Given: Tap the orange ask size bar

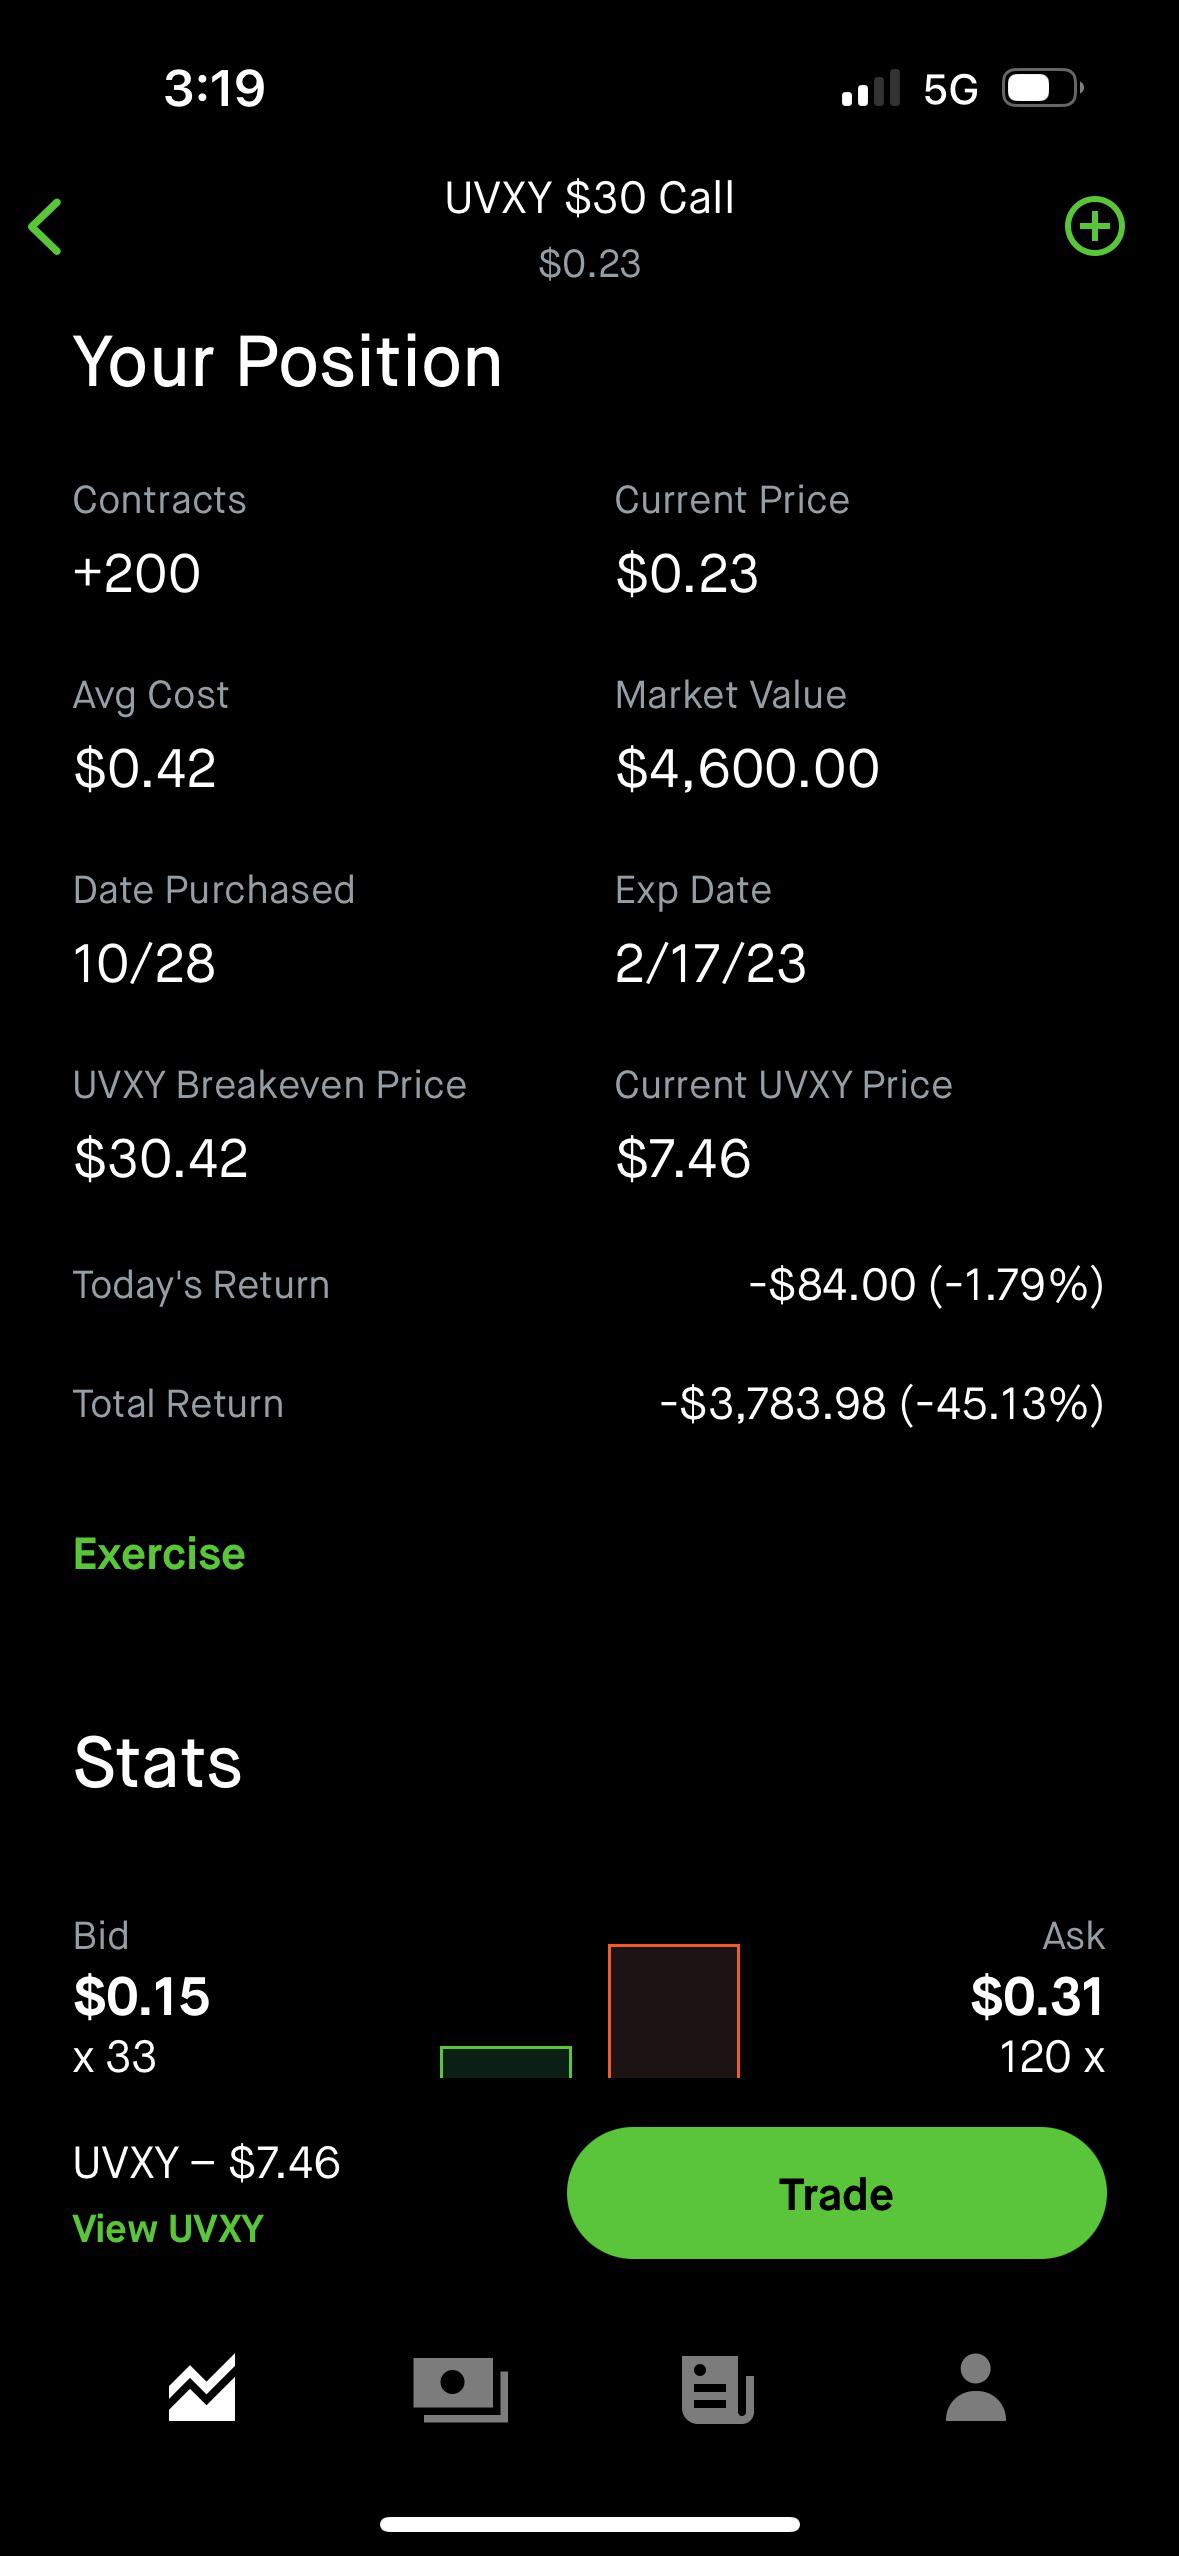Looking at the screenshot, I should tap(673, 2010).
